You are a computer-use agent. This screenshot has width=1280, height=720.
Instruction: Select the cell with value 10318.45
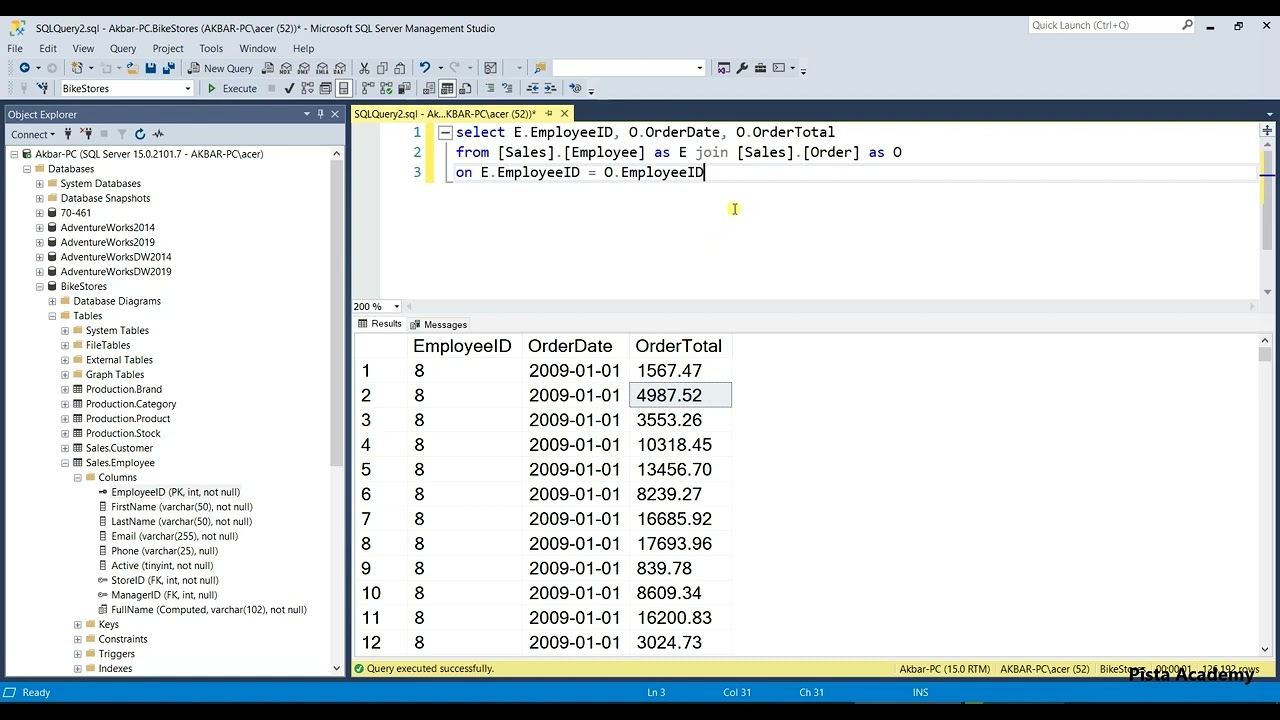pyautogui.click(x=680, y=445)
